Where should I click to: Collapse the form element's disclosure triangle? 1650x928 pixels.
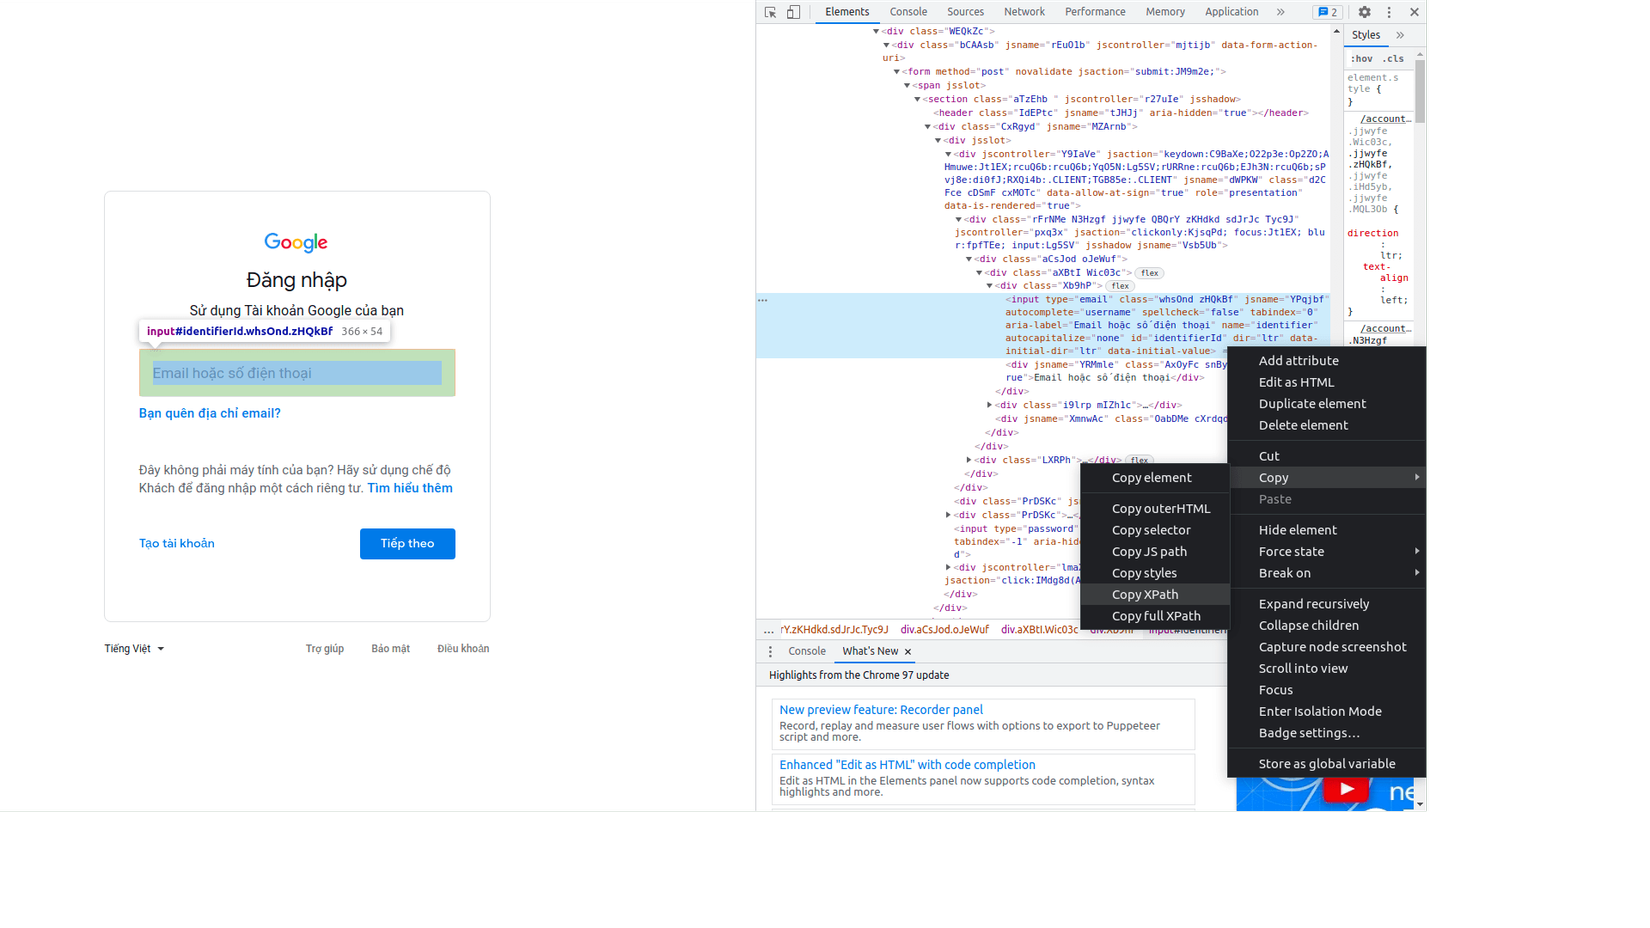tap(897, 71)
